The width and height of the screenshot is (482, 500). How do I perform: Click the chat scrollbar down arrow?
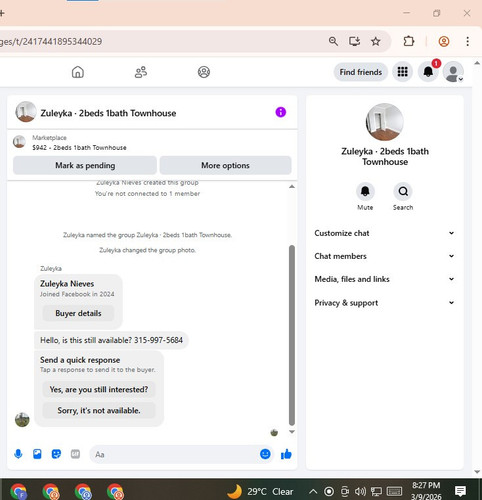(x=292, y=432)
